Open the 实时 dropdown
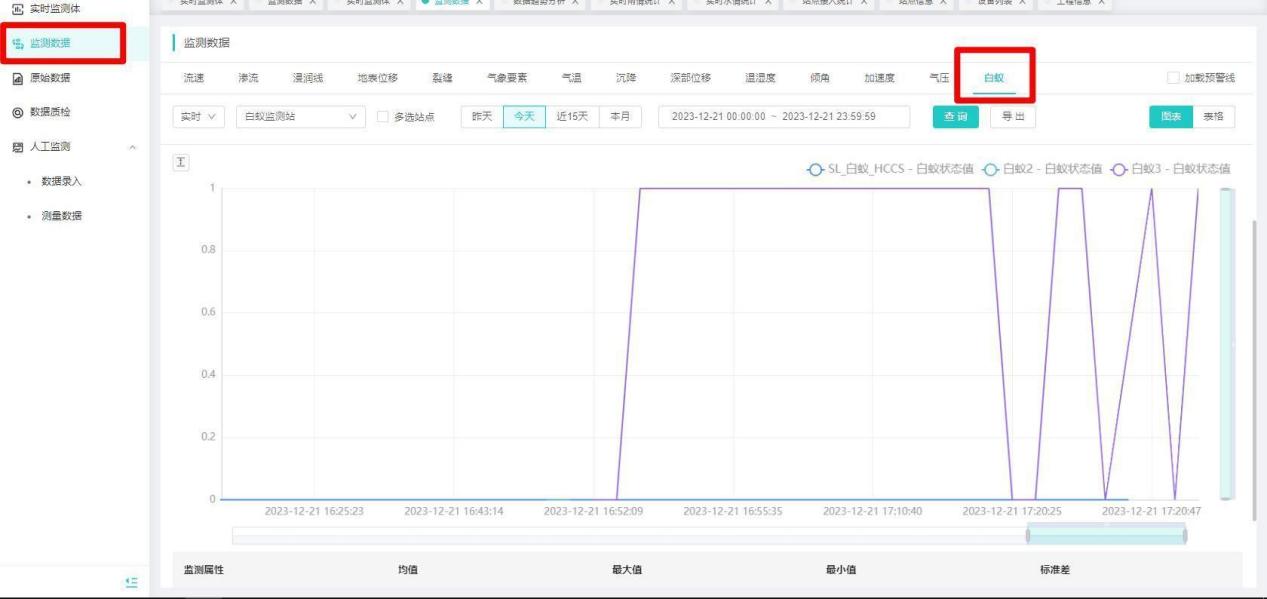 pyautogui.click(x=200, y=117)
